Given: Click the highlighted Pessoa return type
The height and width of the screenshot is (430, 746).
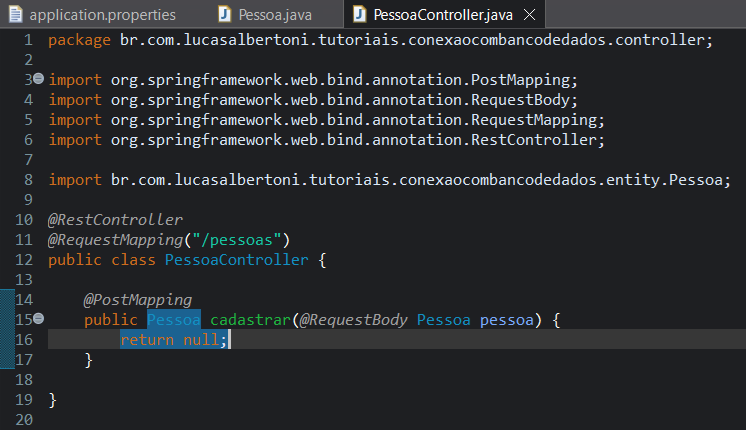Looking at the screenshot, I should click(x=174, y=319).
